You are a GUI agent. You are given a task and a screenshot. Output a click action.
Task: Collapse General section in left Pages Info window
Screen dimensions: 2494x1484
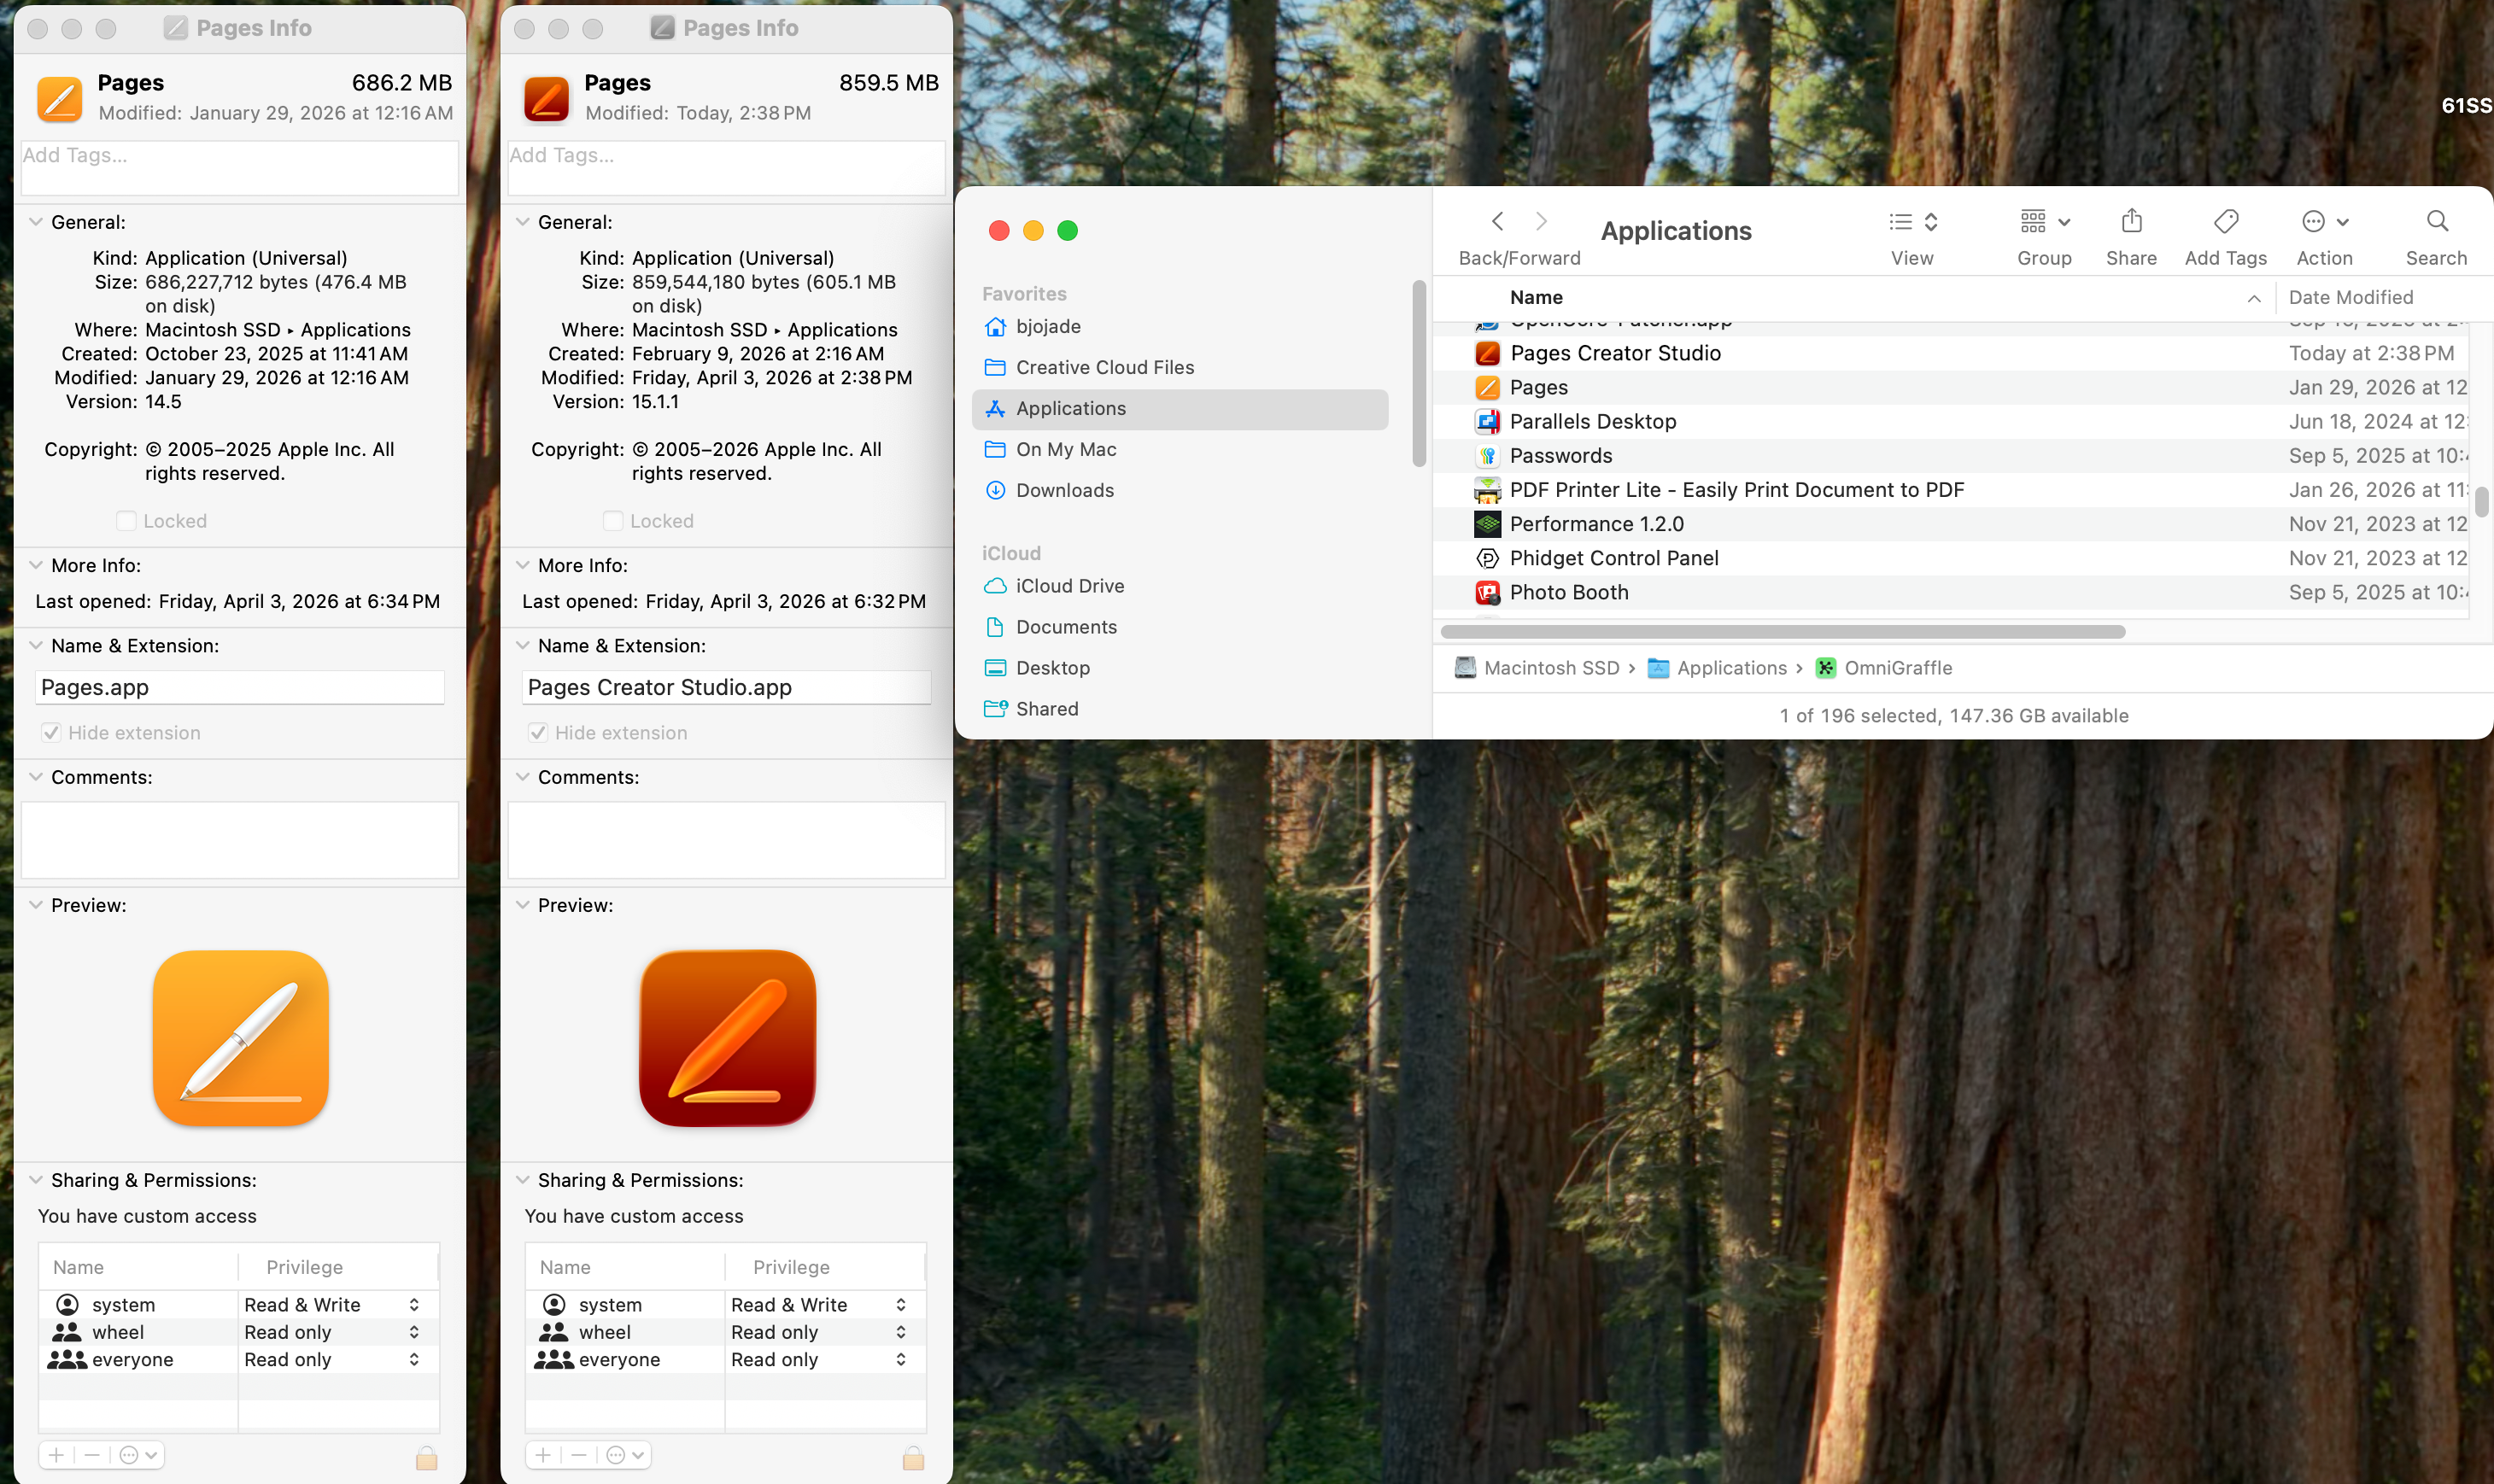point(36,222)
